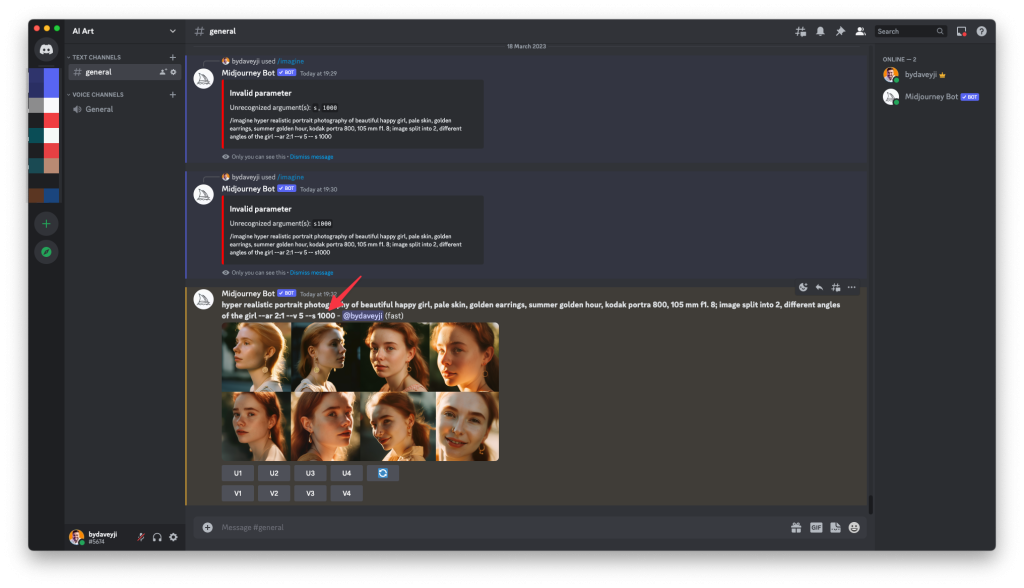Reply to the Midjourney image message

tap(819, 287)
